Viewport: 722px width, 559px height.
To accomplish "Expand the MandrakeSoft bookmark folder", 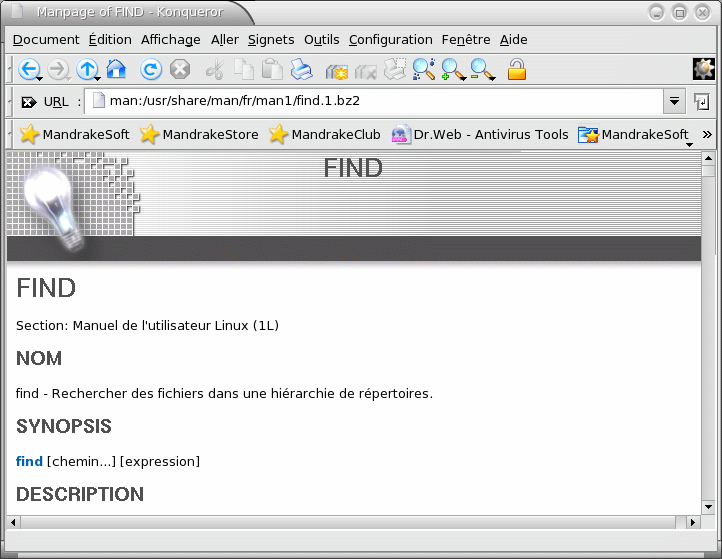I will coord(635,135).
